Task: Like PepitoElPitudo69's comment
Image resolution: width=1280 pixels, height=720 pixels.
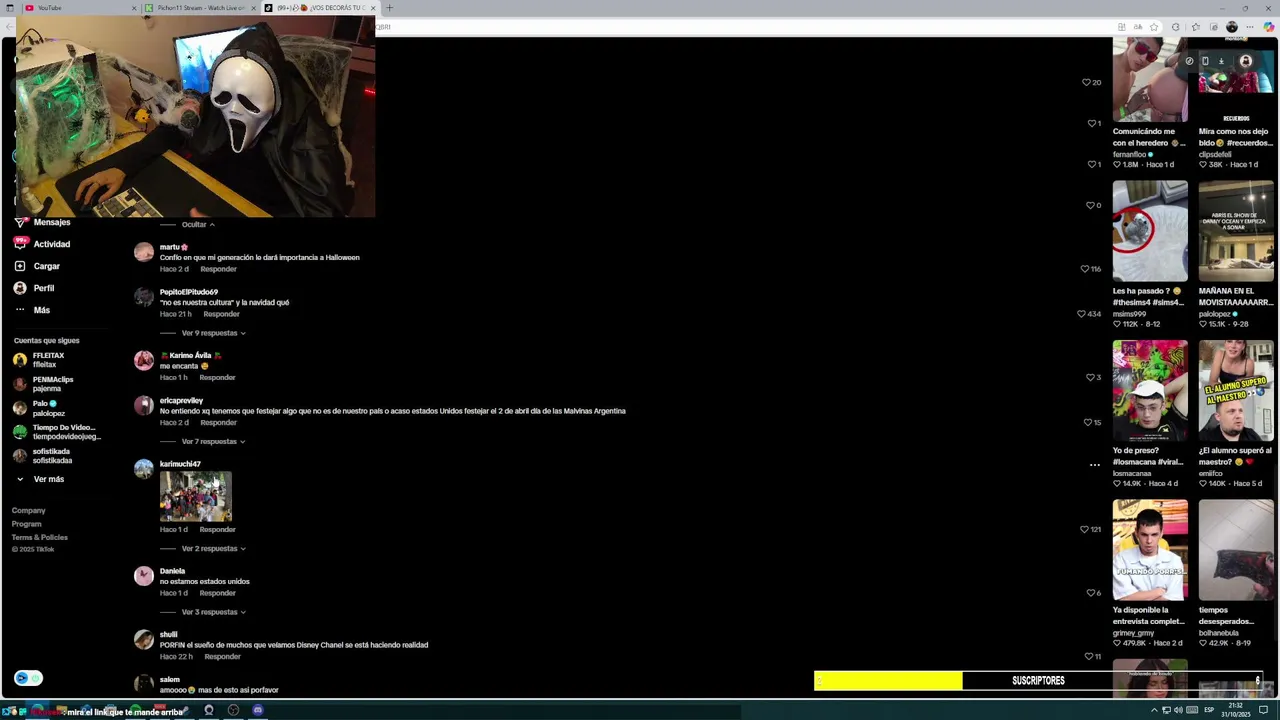Action: point(1081,314)
